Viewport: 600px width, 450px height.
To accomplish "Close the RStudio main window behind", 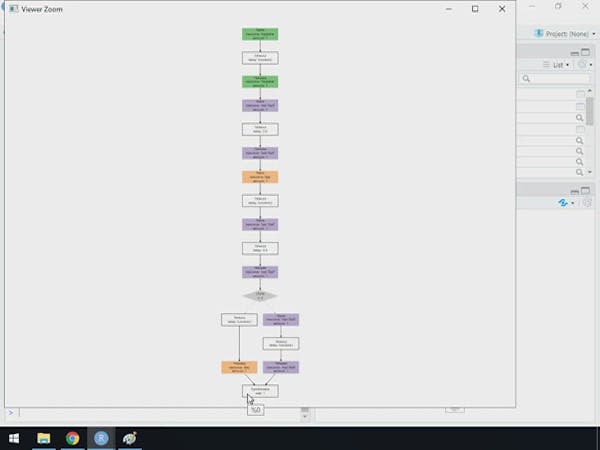I will [x=585, y=6].
